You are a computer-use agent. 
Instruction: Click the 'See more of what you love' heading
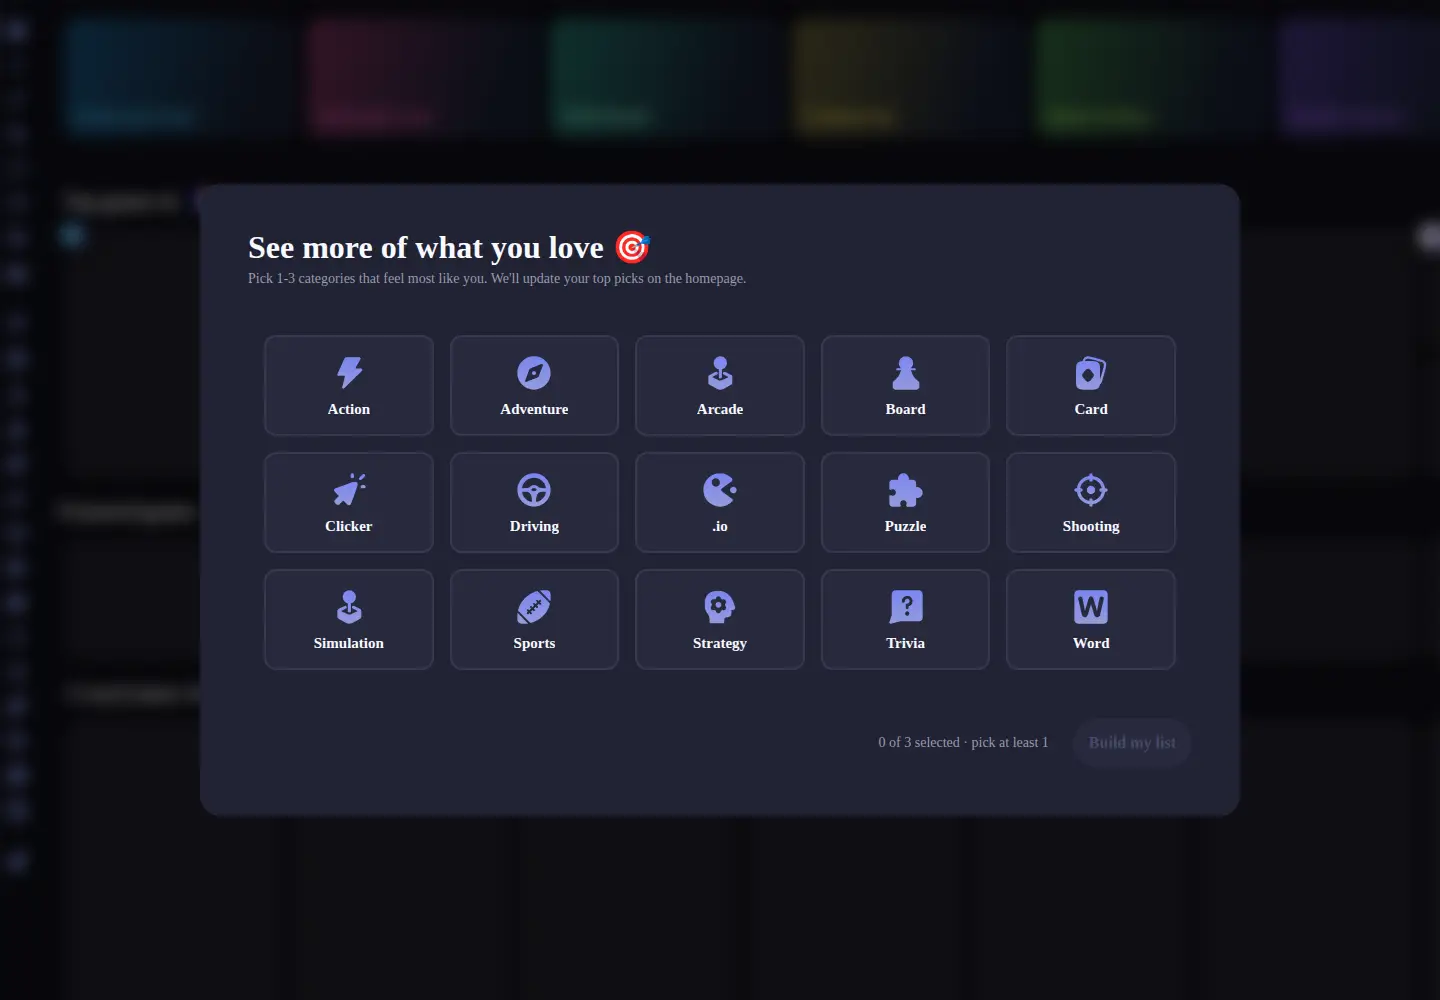click(x=426, y=247)
